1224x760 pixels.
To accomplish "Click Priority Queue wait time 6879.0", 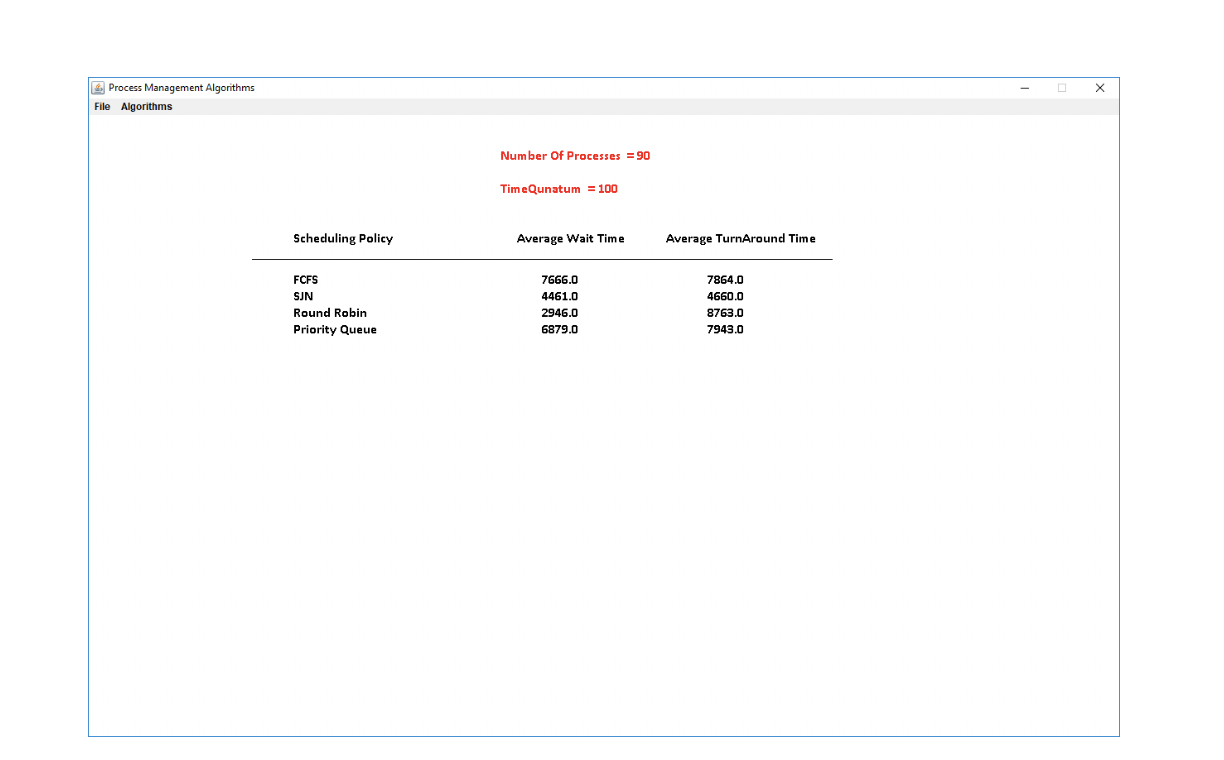I will pos(559,330).
